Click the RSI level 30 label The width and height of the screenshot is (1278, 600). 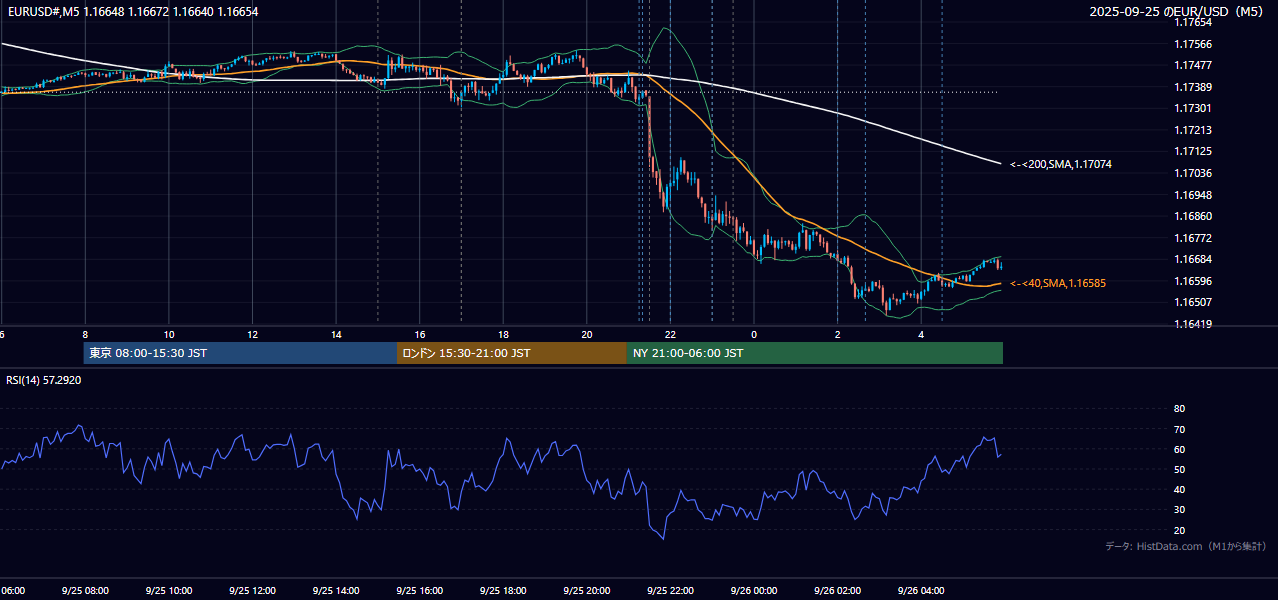tap(1179, 510)
